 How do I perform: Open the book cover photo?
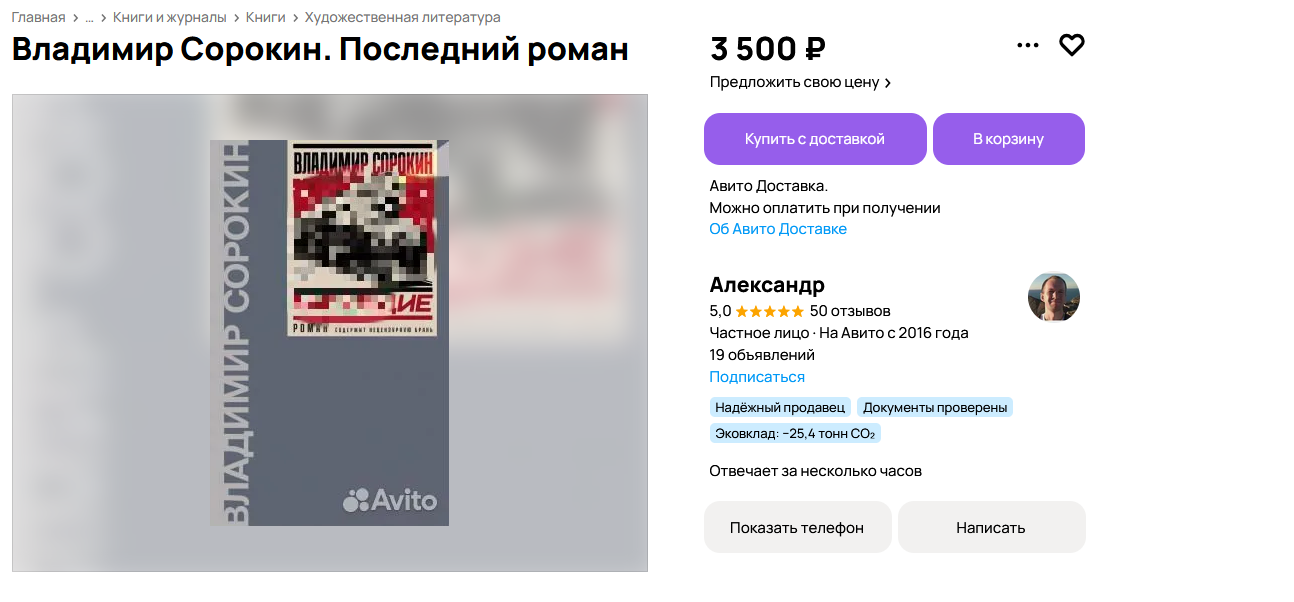[x=330, y=333]
